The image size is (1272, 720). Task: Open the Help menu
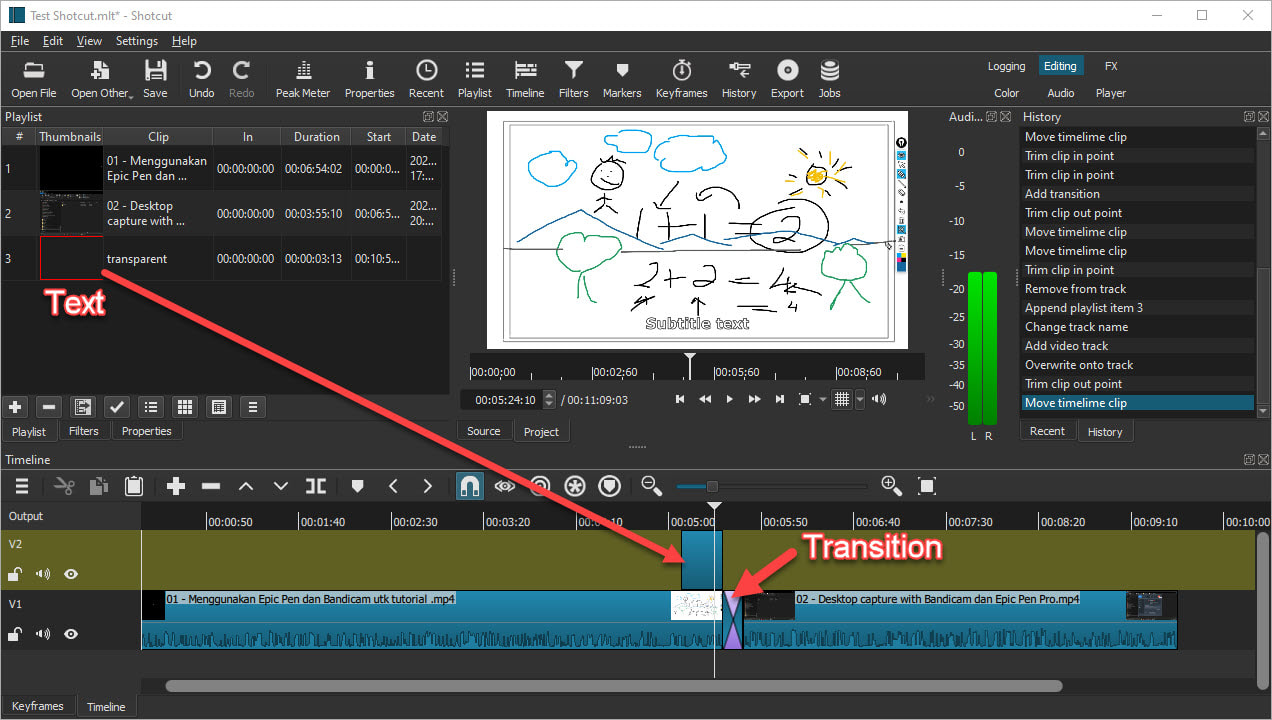click(x=184, y=41)
